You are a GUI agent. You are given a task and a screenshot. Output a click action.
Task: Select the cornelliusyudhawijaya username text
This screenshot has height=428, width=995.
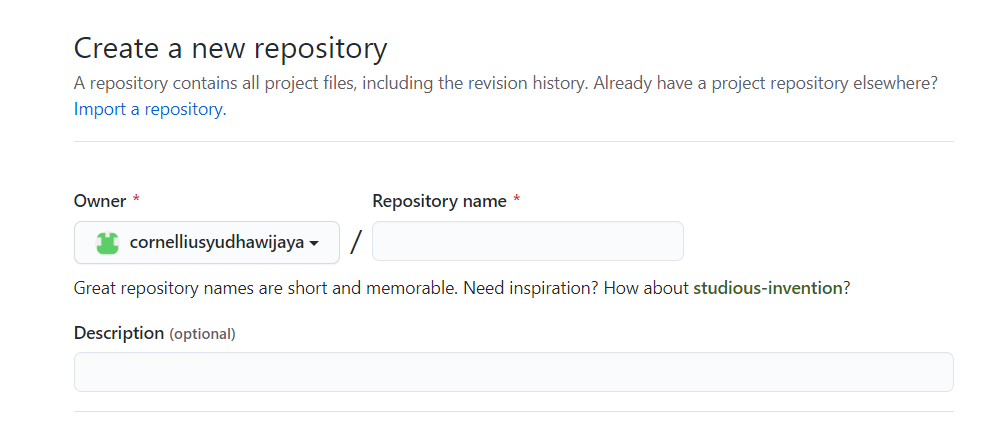tap(216, 243)
